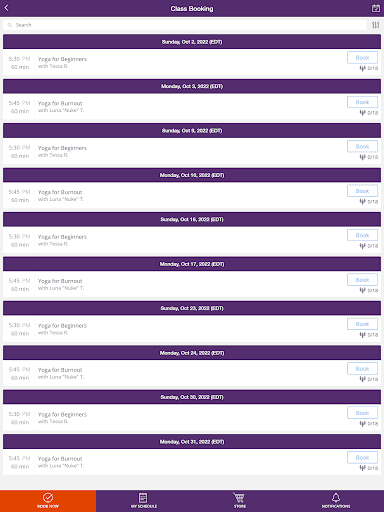
Task: Book Yoga for Burnout on Oct 3
Action: (x=362, y=102)
